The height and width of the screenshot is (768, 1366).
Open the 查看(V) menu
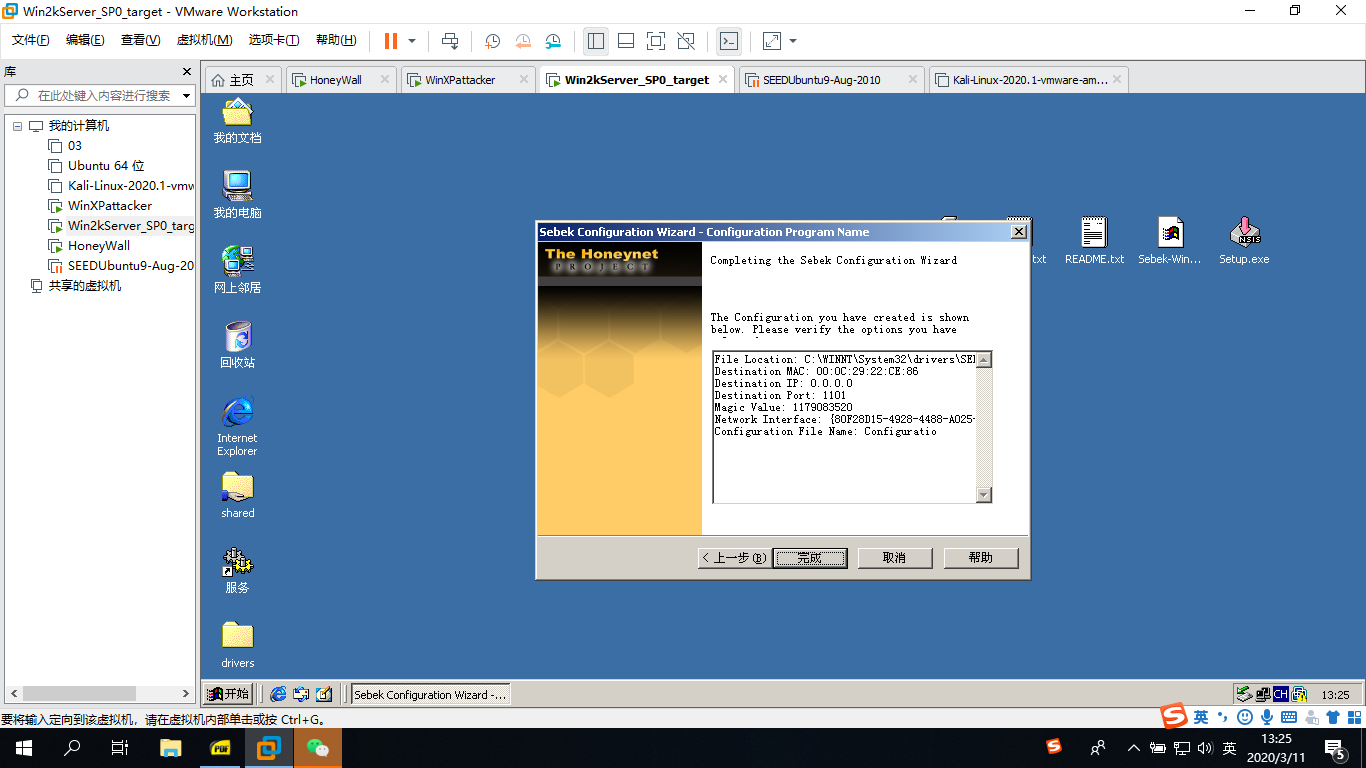coord(140,40)
